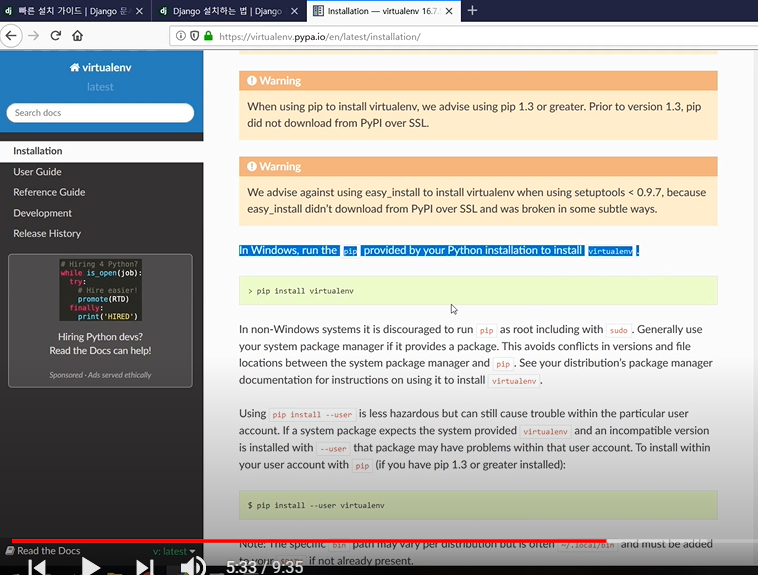This screenshot has width=758, height=575.
Task: Click the address bar URL
Action: coord(320,36)
